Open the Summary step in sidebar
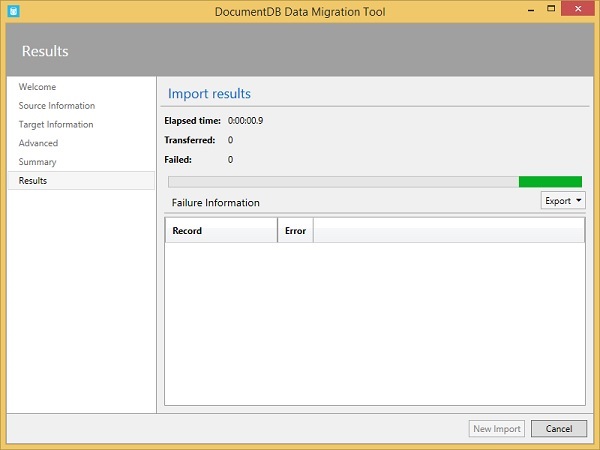Viewport: 600px width, 450px height. pos(37,162)
